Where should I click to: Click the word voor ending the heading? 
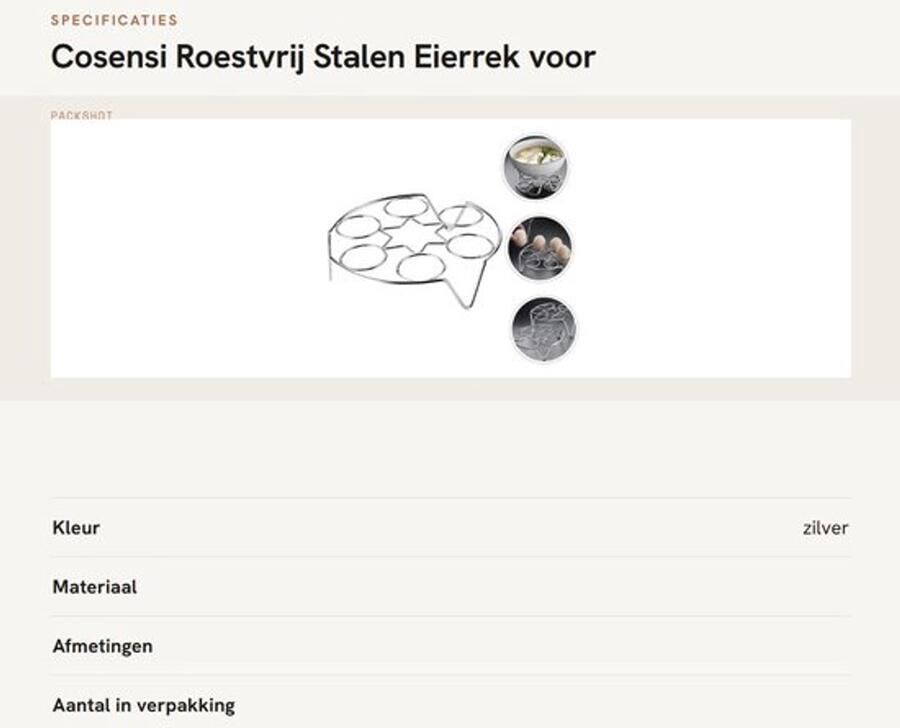(x=562, y=58)
